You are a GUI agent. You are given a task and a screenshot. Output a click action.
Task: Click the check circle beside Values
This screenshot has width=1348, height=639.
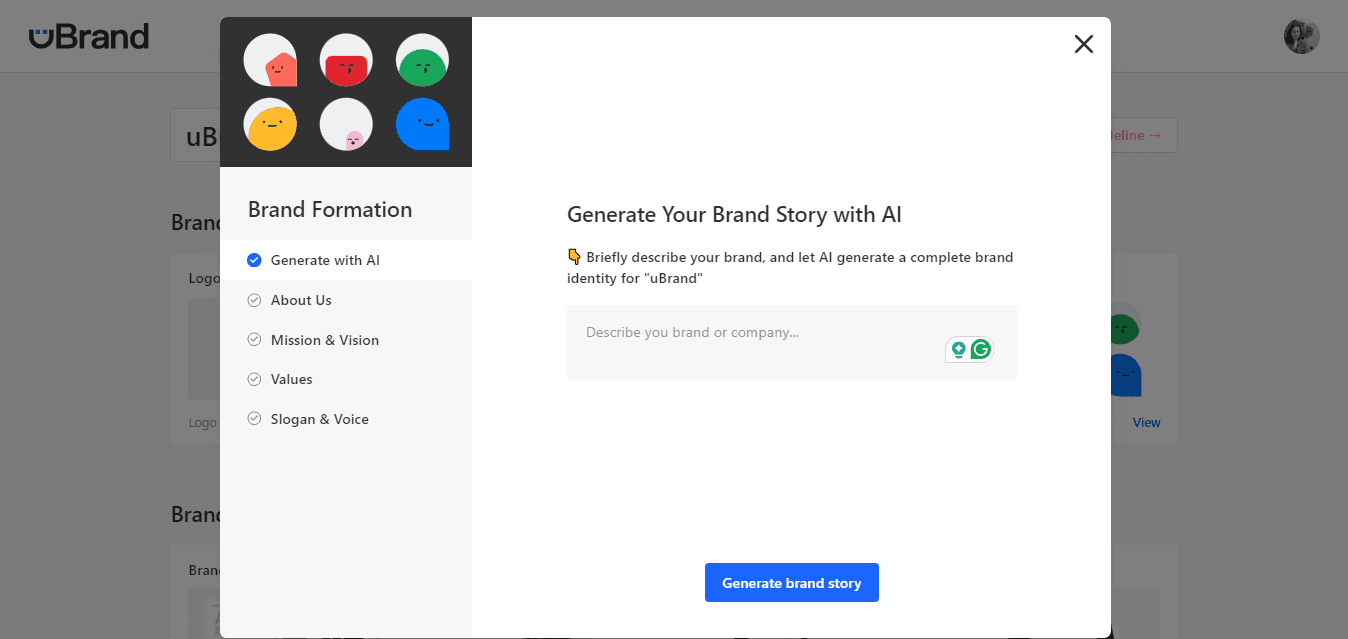(x=254, y=379)
